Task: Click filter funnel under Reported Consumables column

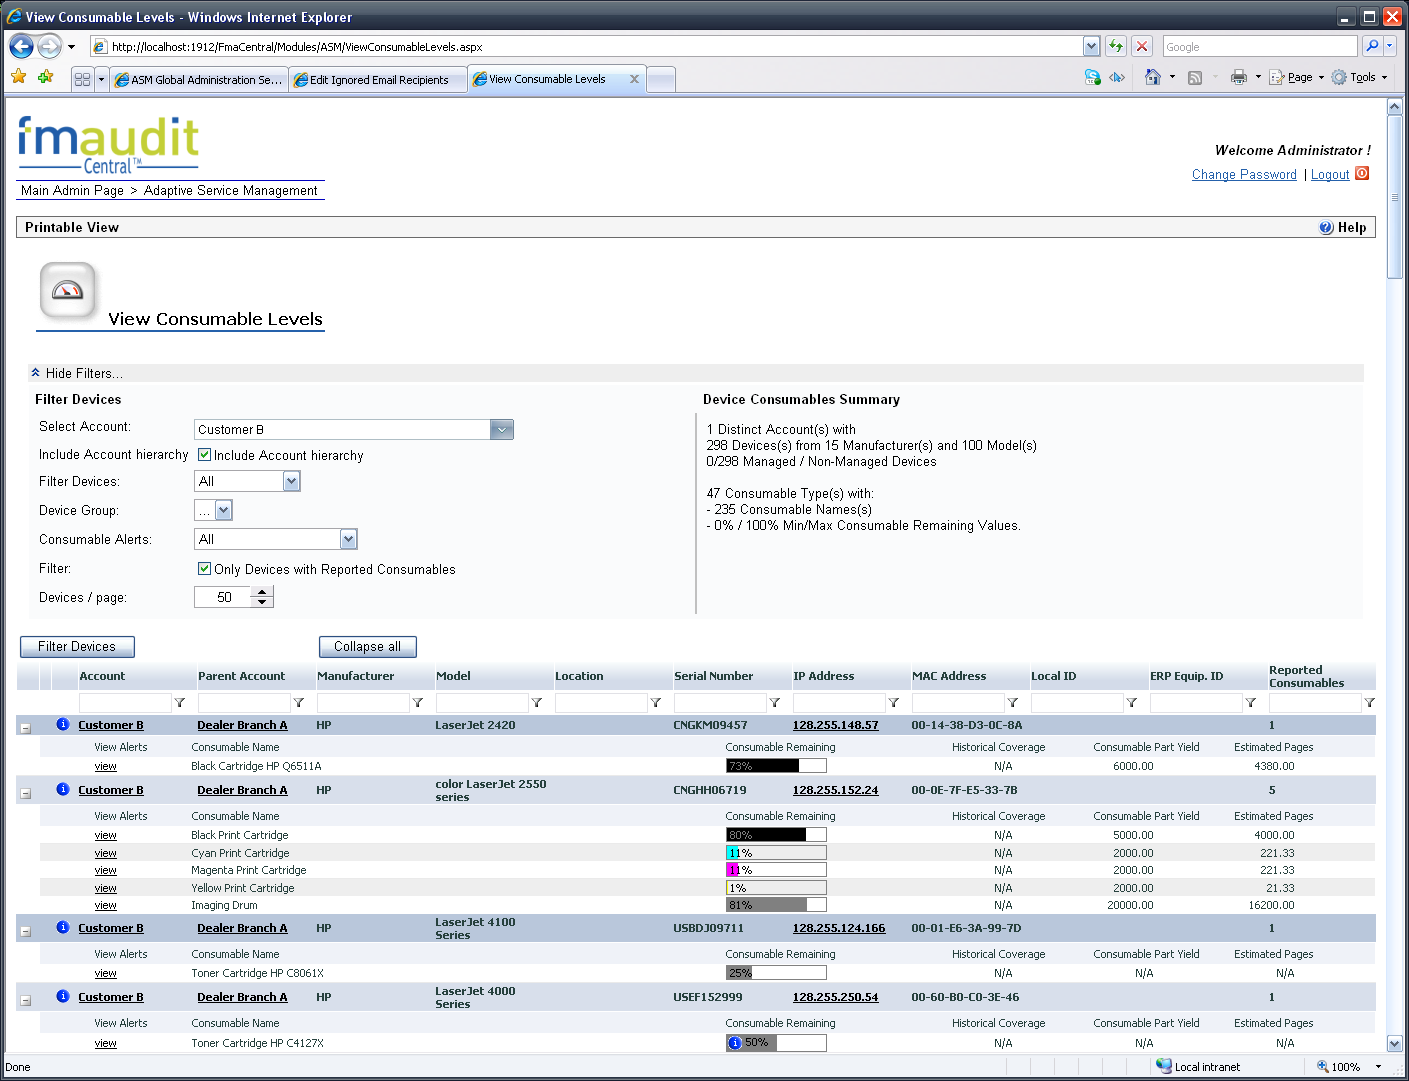Action: 1370,703
